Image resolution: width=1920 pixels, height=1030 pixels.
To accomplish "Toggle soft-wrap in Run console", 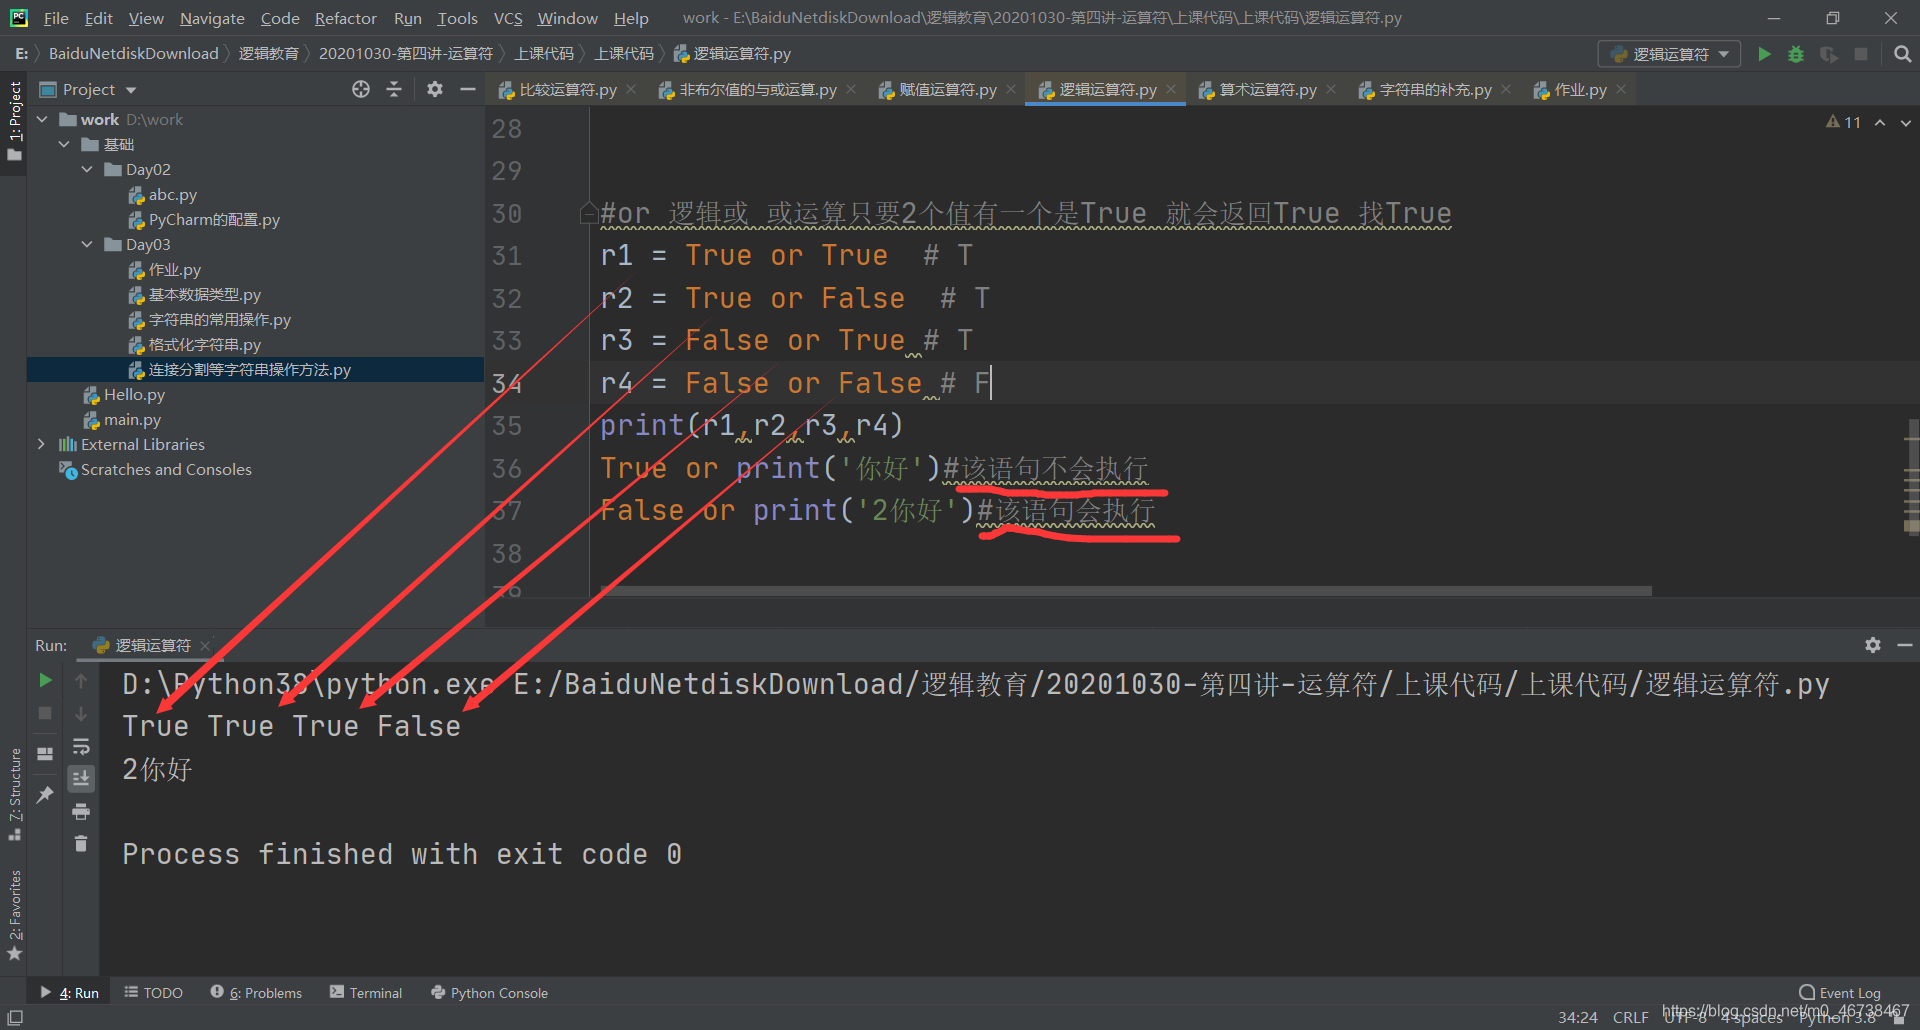I will click(x=81, y=746).
